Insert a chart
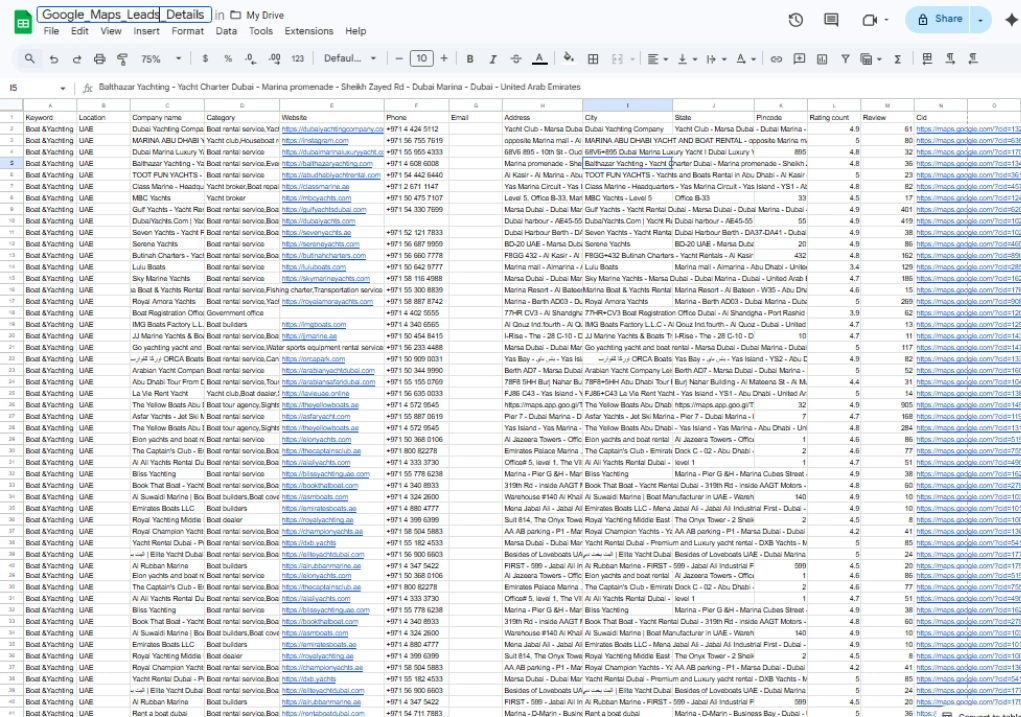The image size is (1021, 717). pyautogui.click(x=822, y=59)
